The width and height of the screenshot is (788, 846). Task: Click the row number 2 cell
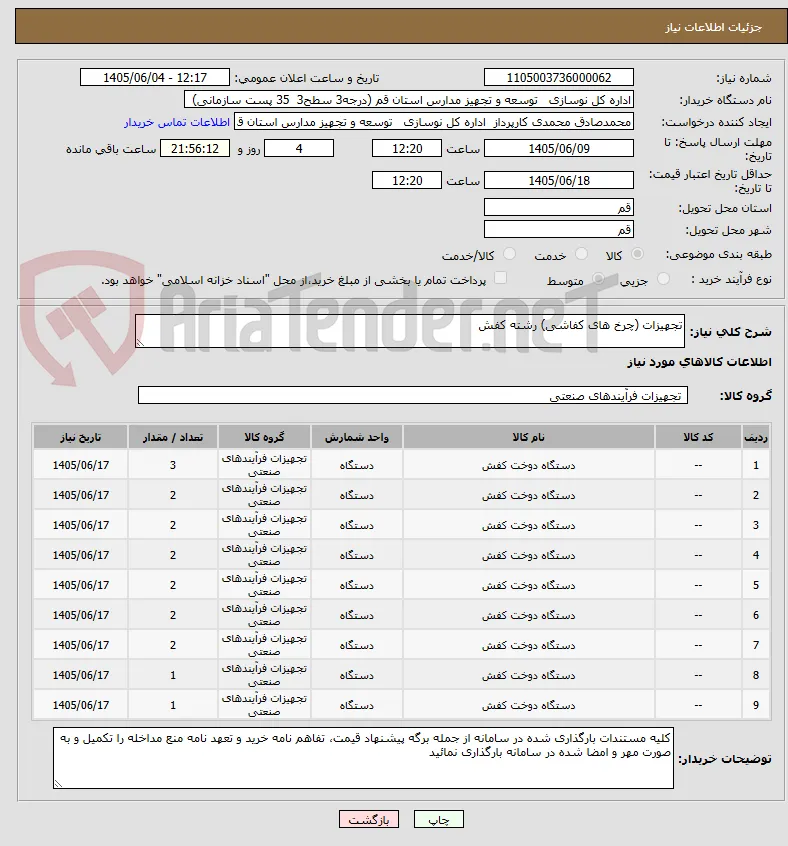(x=756, y=495)
